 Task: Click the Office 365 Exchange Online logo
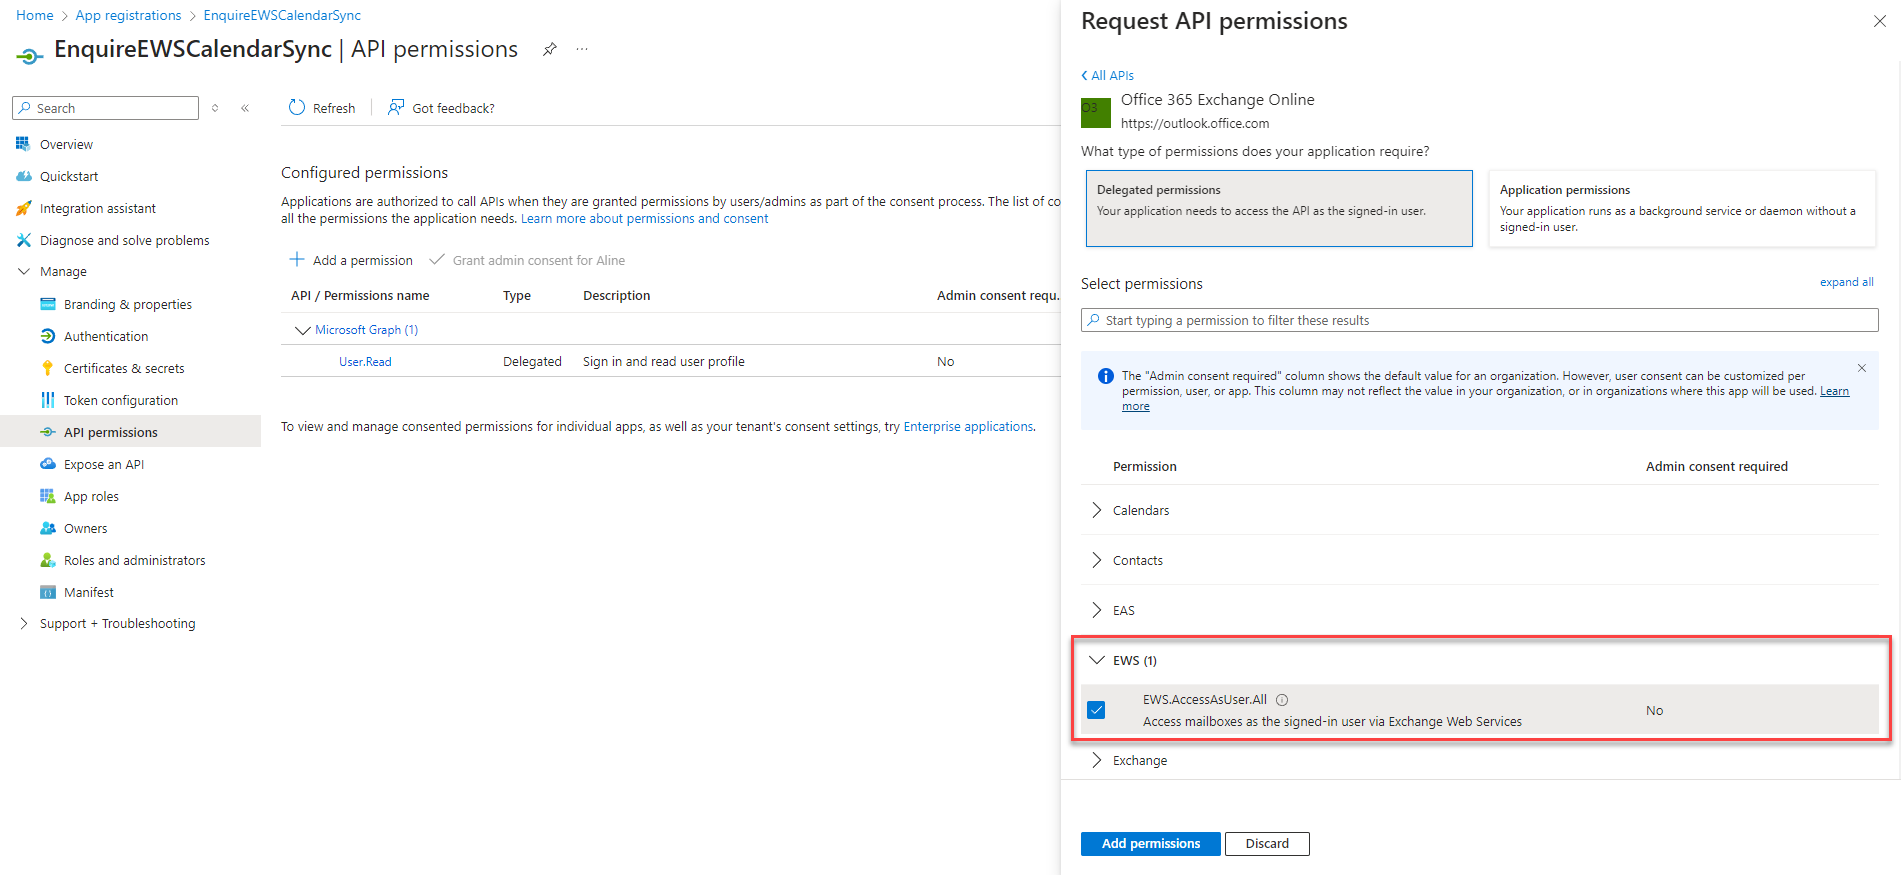coord(1096,112)
